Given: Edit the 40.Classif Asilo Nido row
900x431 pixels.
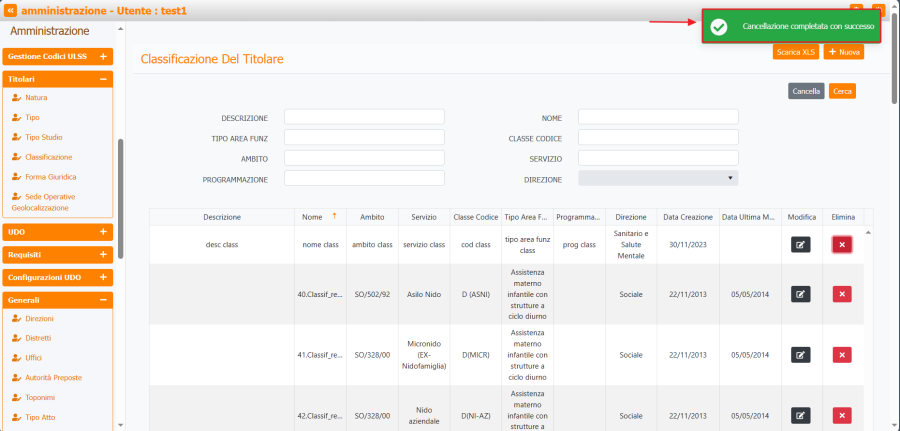Looking at the screenshot, I should pos(800,294).
